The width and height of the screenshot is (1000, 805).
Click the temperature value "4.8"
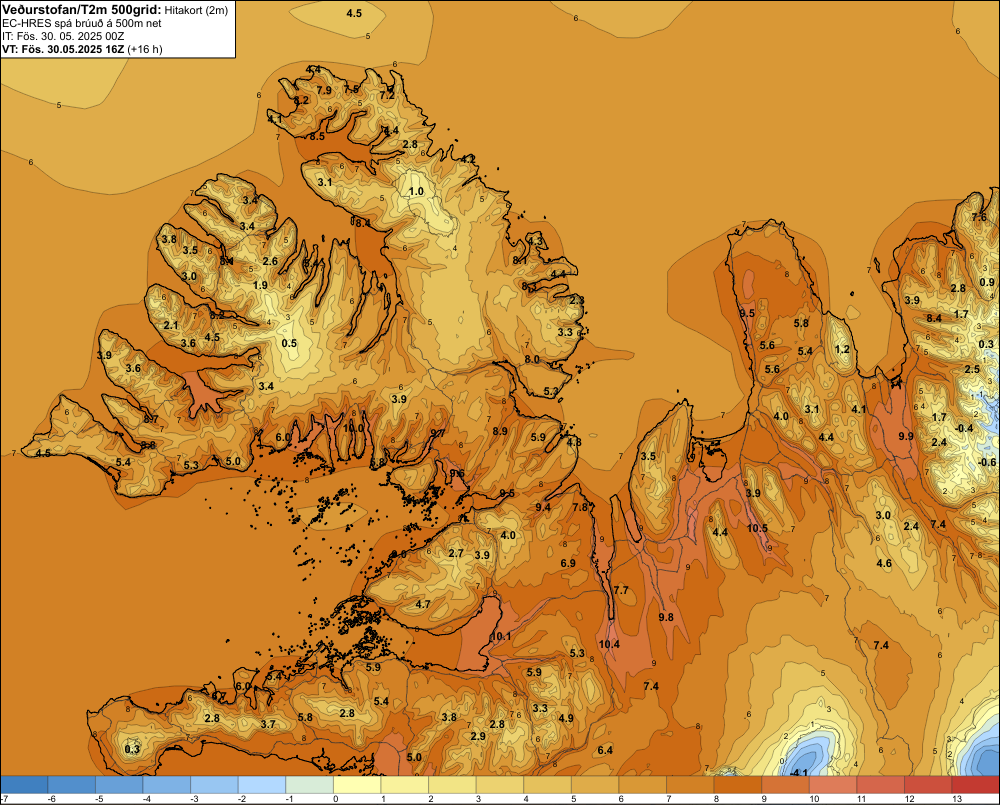tap(574, 443)
